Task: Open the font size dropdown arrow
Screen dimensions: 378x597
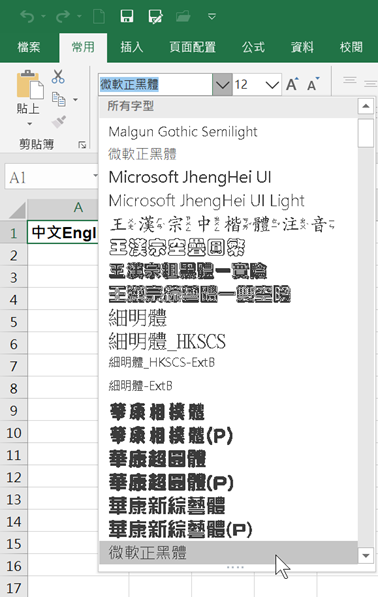Action: 272,85
